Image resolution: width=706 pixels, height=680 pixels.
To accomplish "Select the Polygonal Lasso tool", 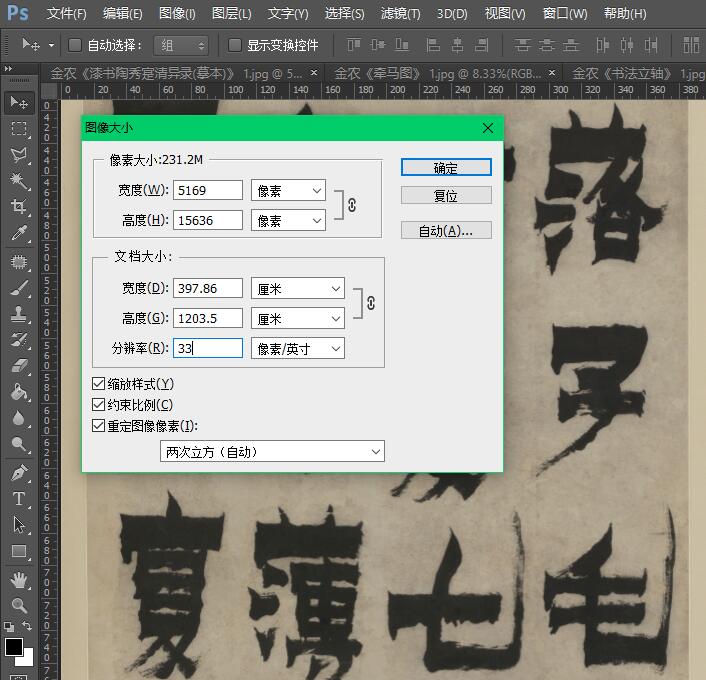I will click(19, 155).
